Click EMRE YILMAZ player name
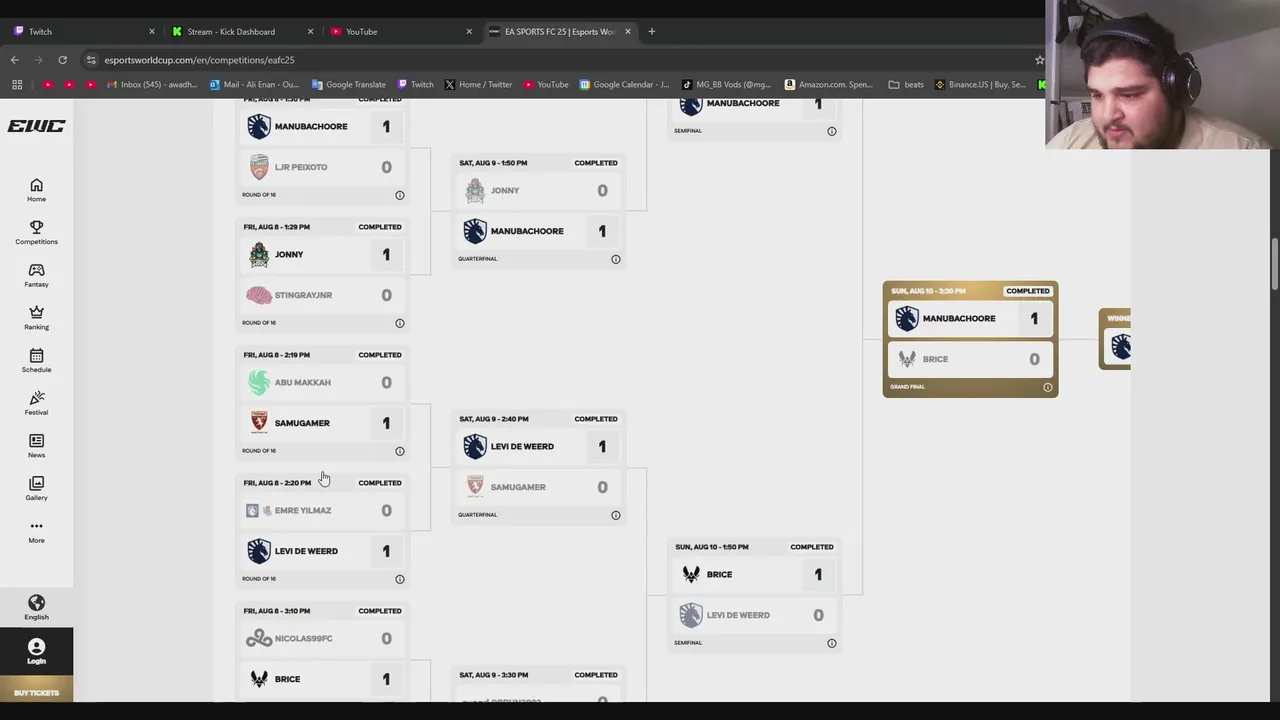 [x=302, y=510]
